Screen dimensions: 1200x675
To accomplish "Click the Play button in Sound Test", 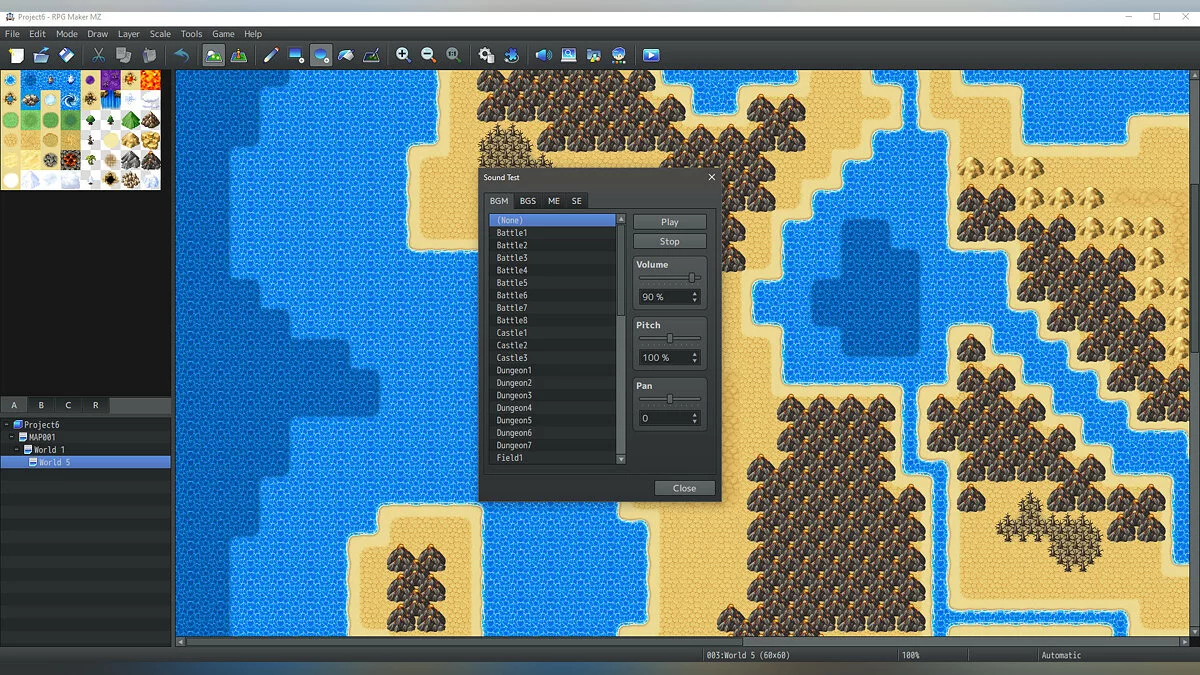I will point(670,222).
